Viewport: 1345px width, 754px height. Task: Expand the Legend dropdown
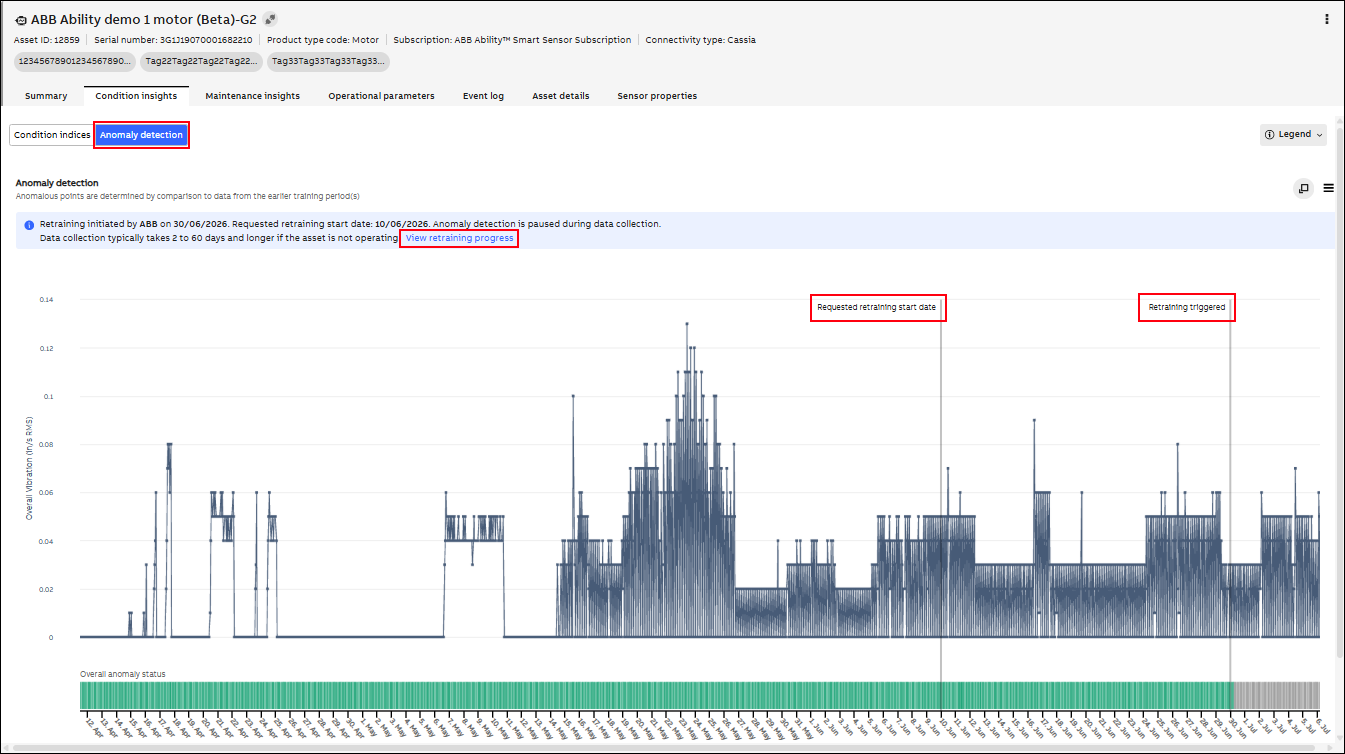click(1293, 135)
